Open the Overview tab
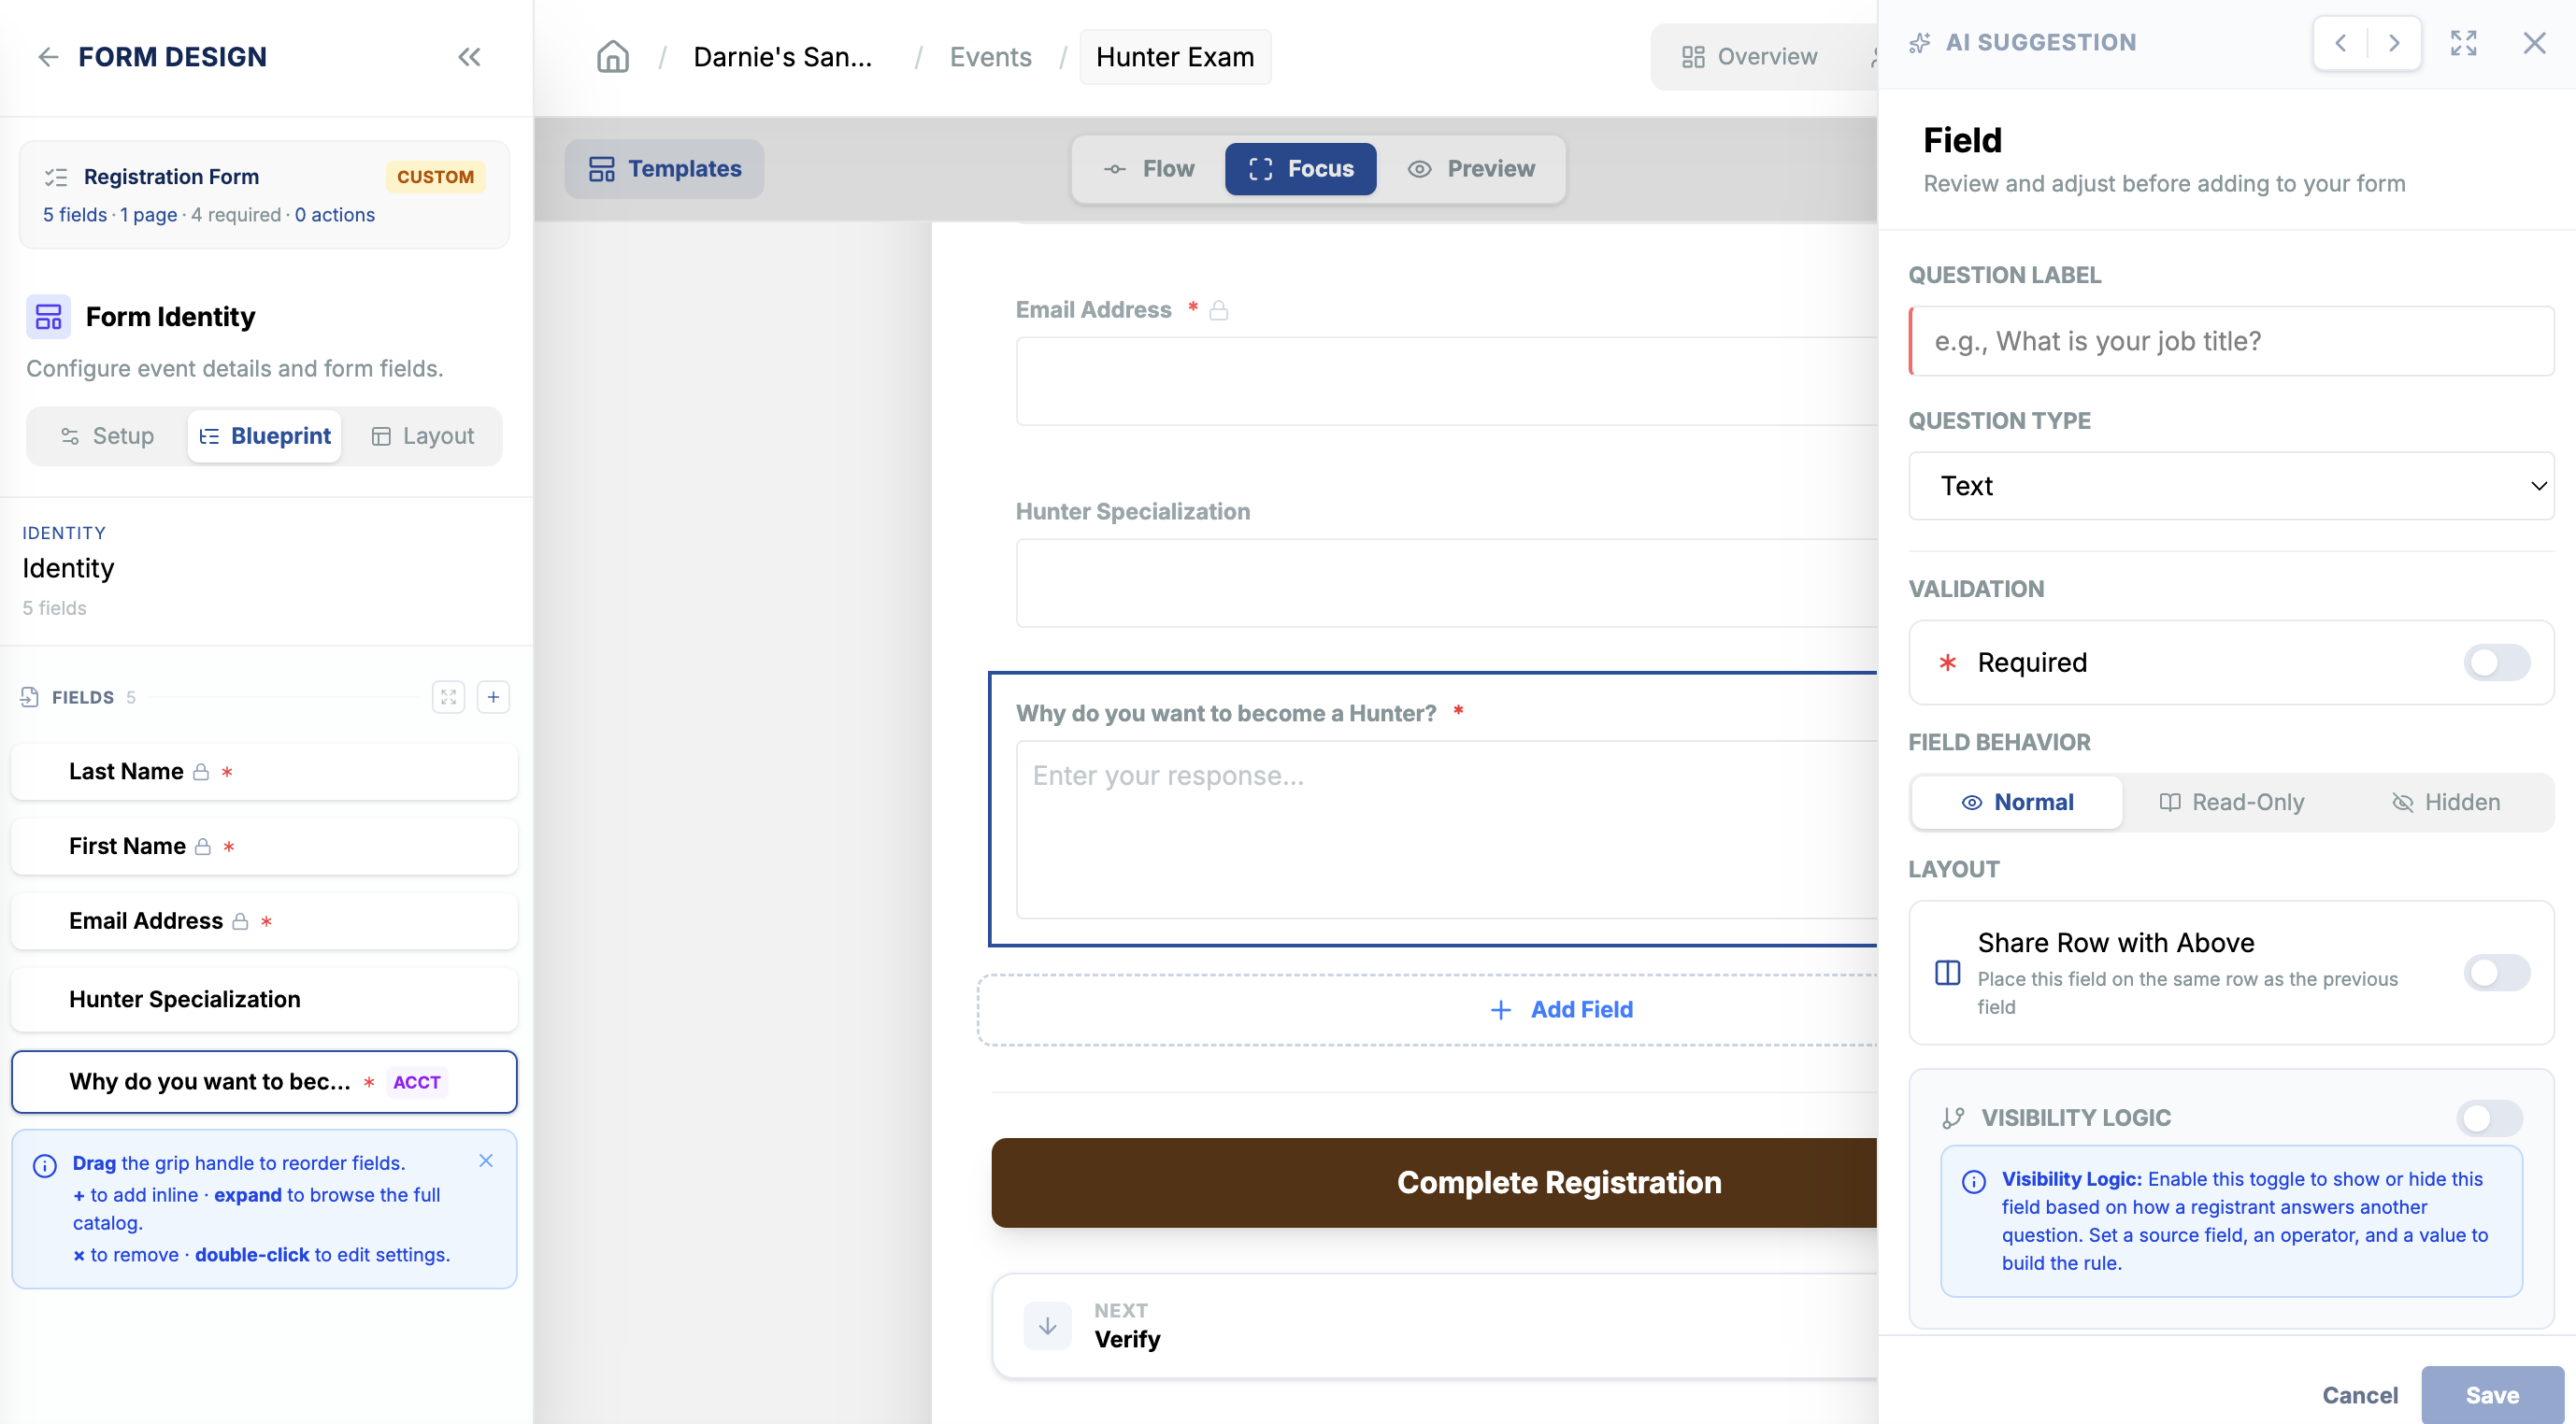Image resolution: width=2576 pixels, height=1424 pixels. click(x=1749, y=57)
